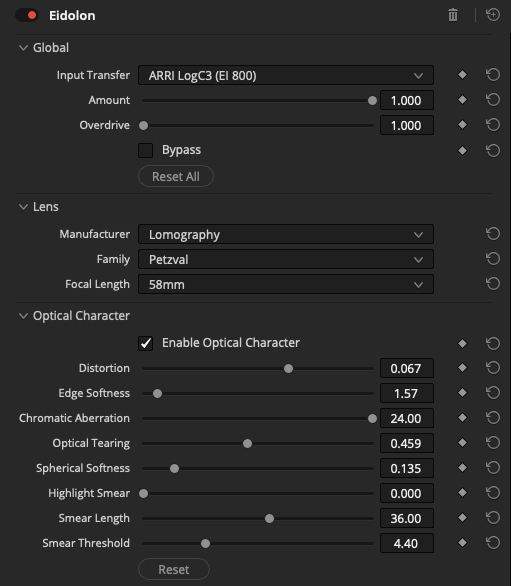Reset the Overdrive parameter
Viewport: 511px width, 586px height.
493,125
